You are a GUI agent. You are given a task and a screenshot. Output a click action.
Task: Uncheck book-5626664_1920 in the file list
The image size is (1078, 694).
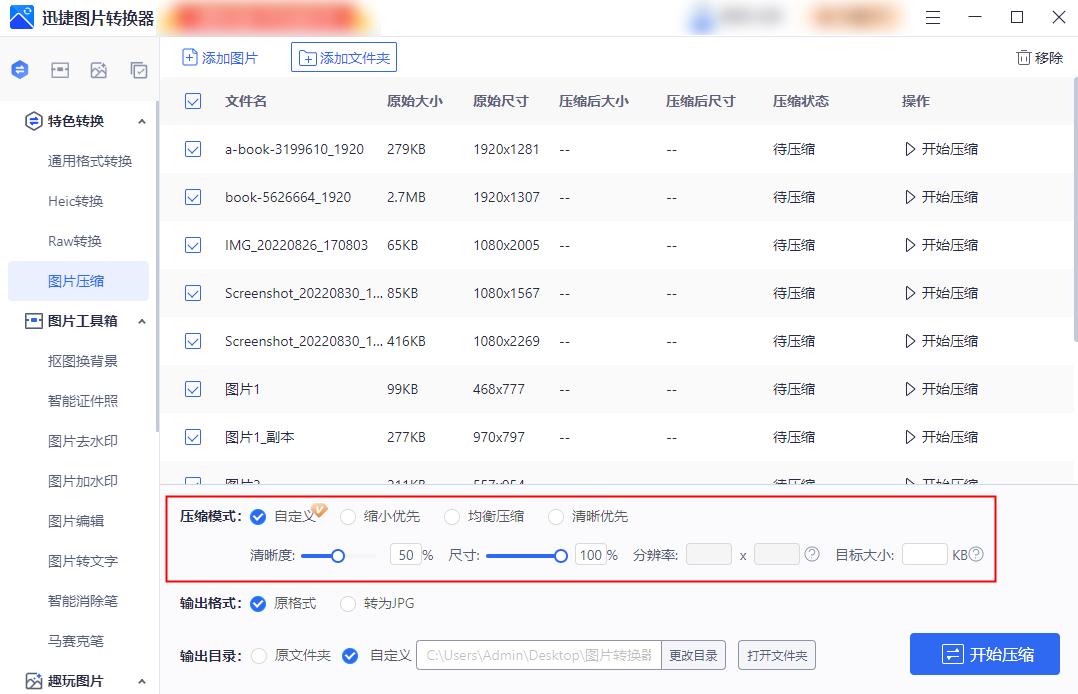(x=192, y=197)
